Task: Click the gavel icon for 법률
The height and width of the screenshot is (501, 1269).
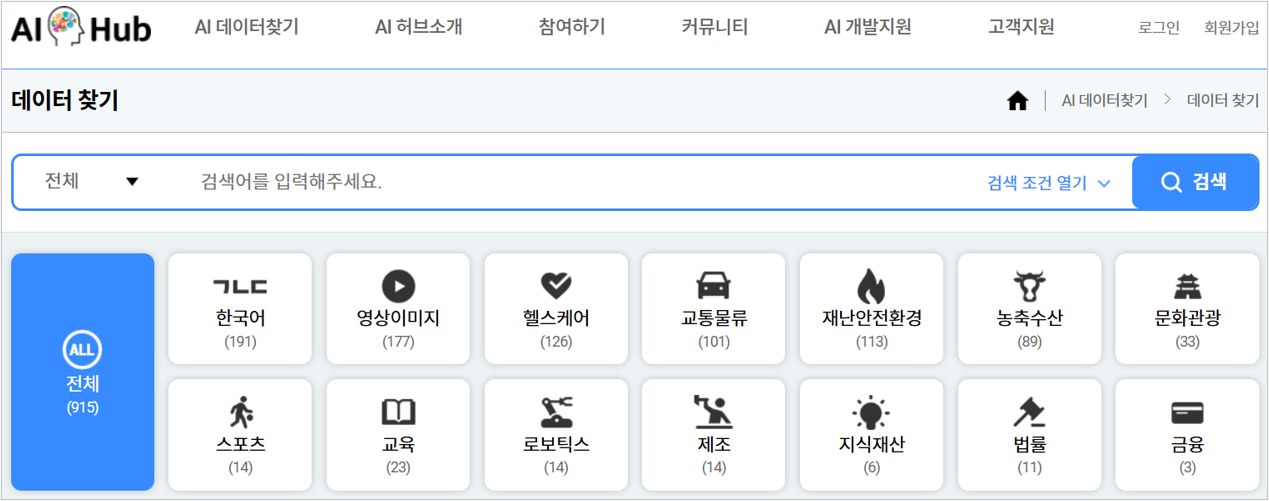Action: point(1029,412)
